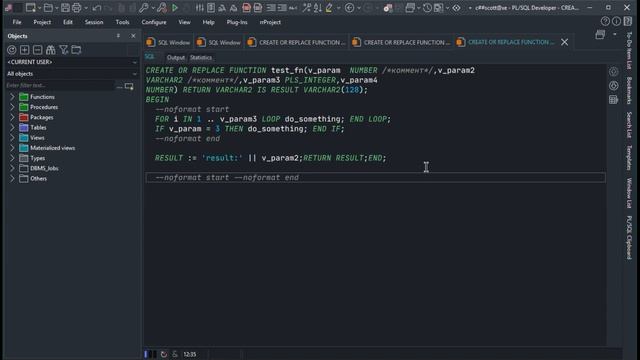This screenshot has height=360, width=640.
Task: Click the minus box icon in Objects panel
Action: click(x=38, y=50)
